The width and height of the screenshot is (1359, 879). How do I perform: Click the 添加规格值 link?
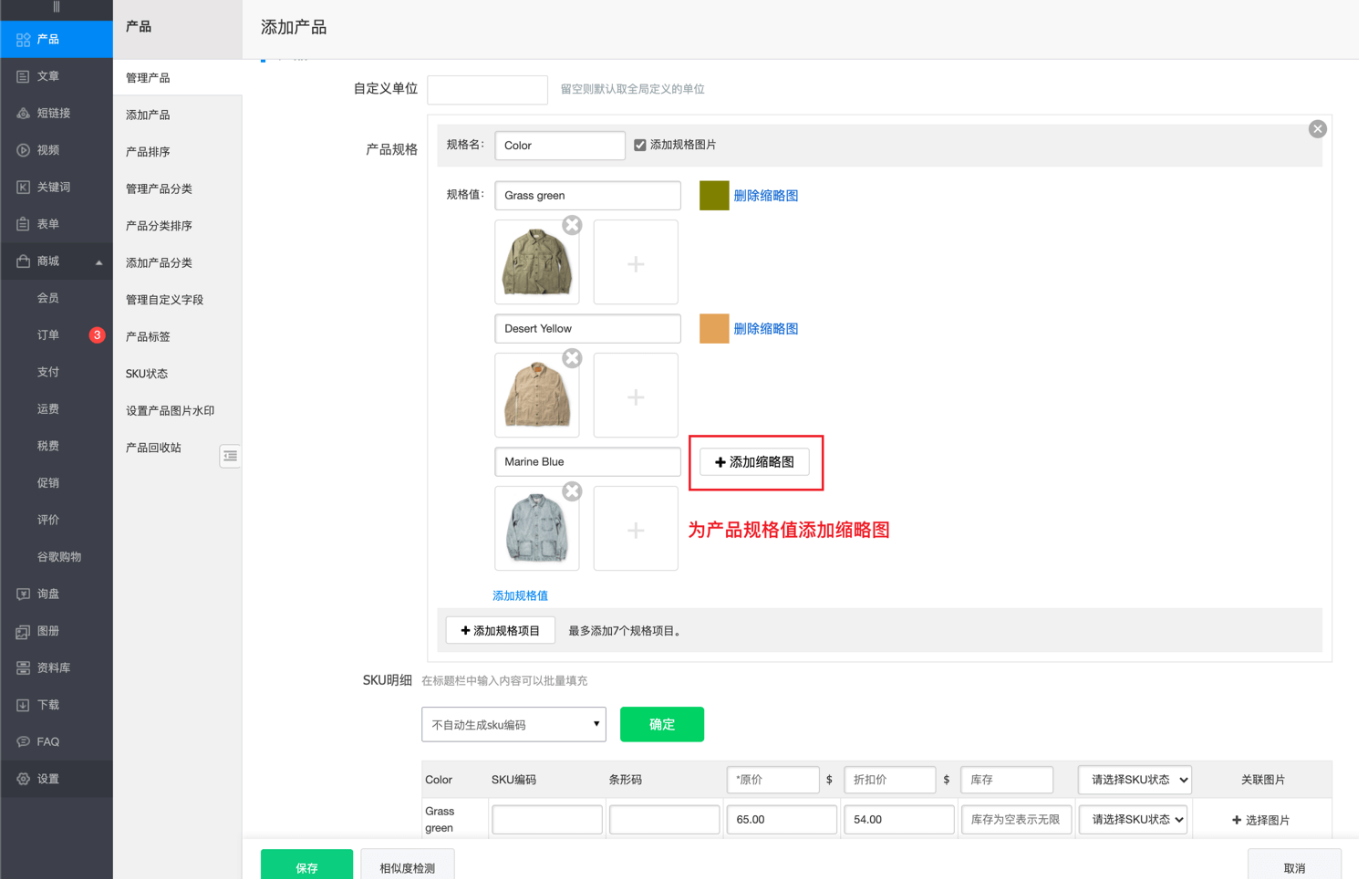click(x=520, y=596)
